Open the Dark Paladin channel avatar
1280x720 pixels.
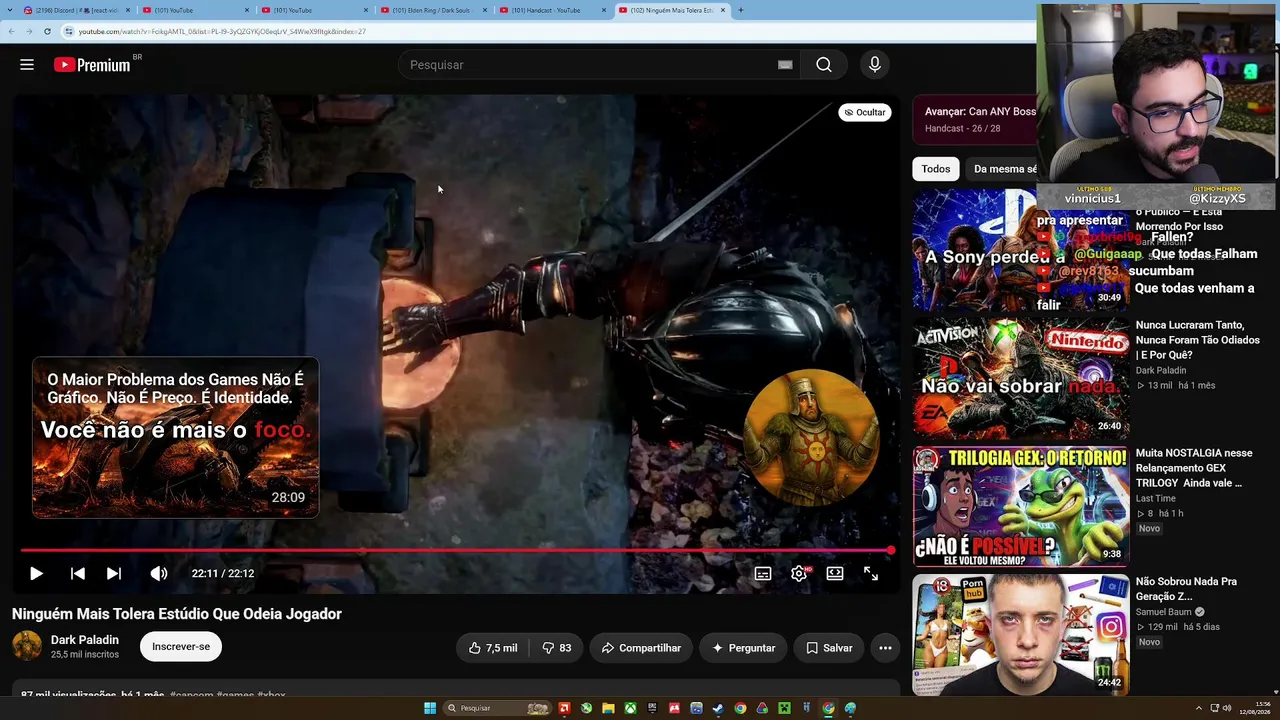[x=27, y=646]
